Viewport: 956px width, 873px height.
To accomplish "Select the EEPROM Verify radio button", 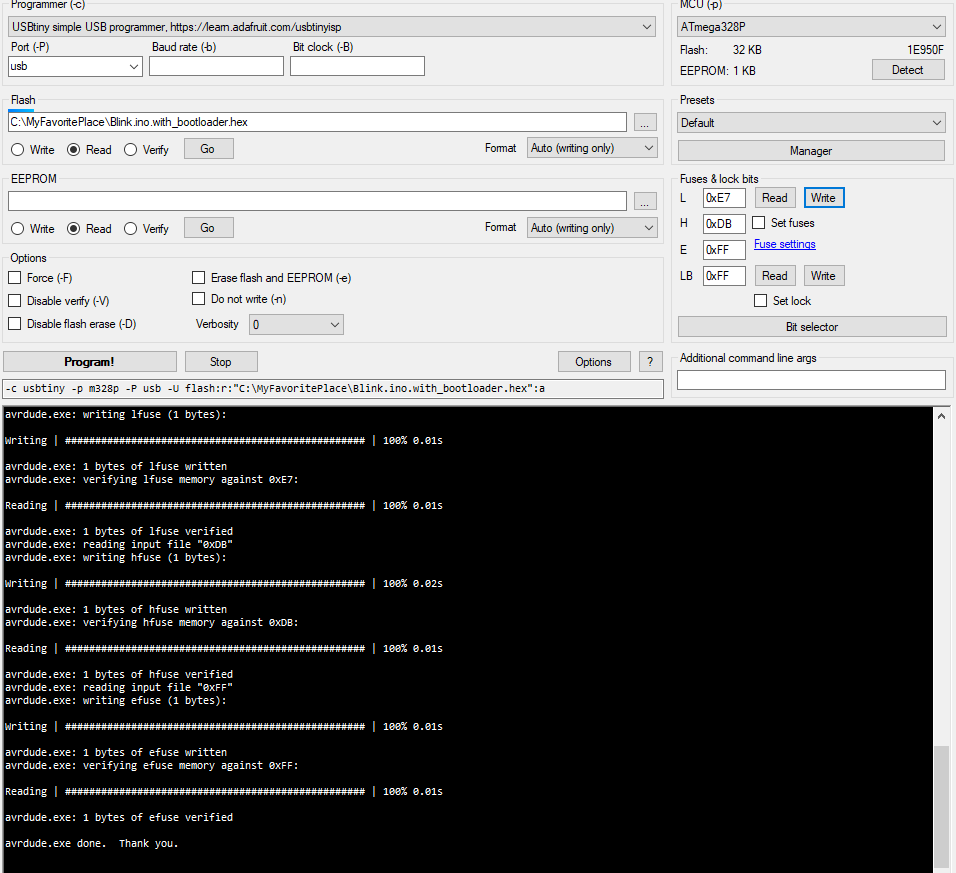I will tap(131, 229).
